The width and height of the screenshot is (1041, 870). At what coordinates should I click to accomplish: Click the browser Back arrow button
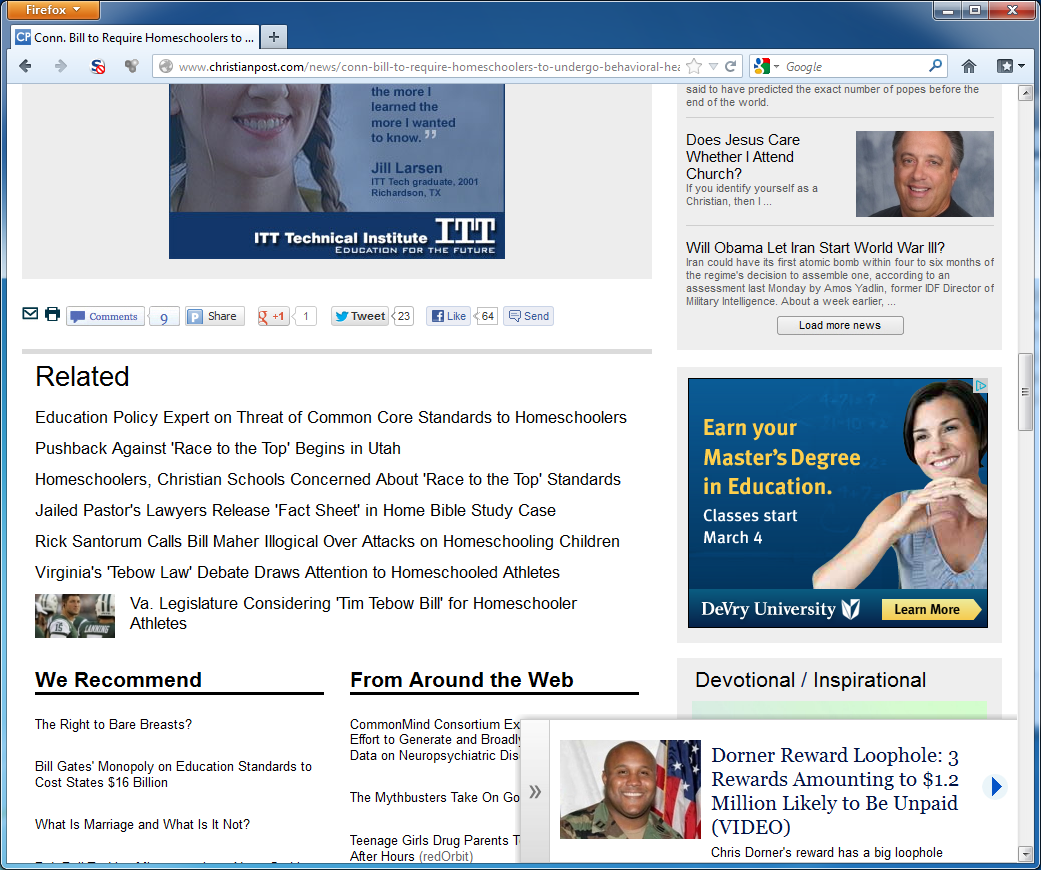[x=26, y=66]
